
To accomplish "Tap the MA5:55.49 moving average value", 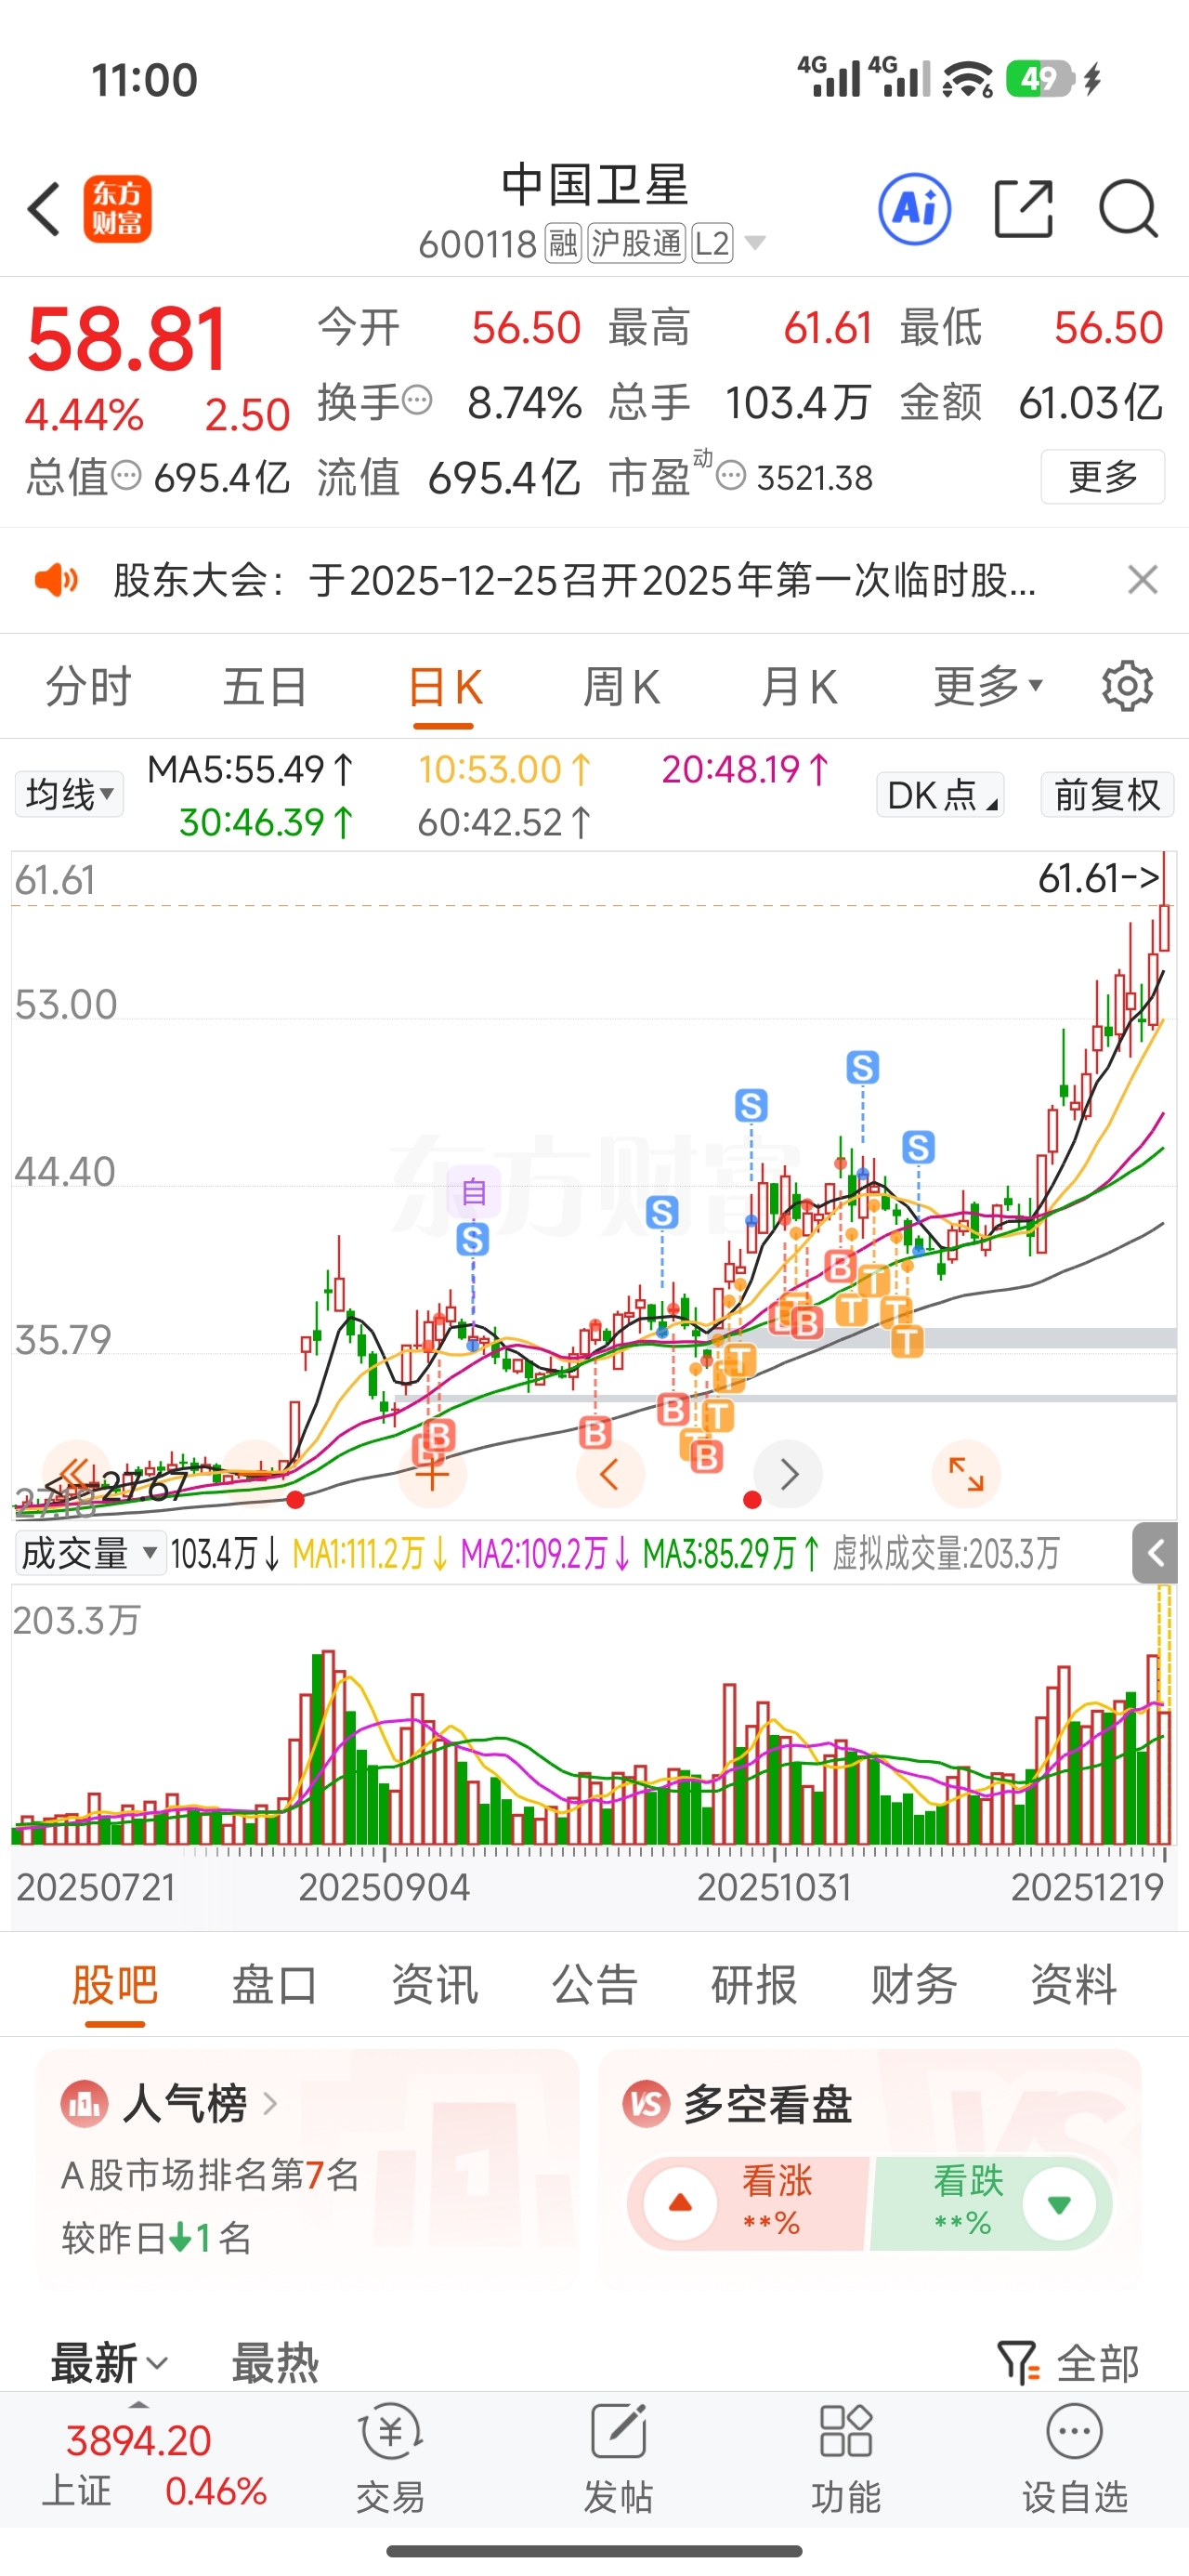I will coord(250,769).
